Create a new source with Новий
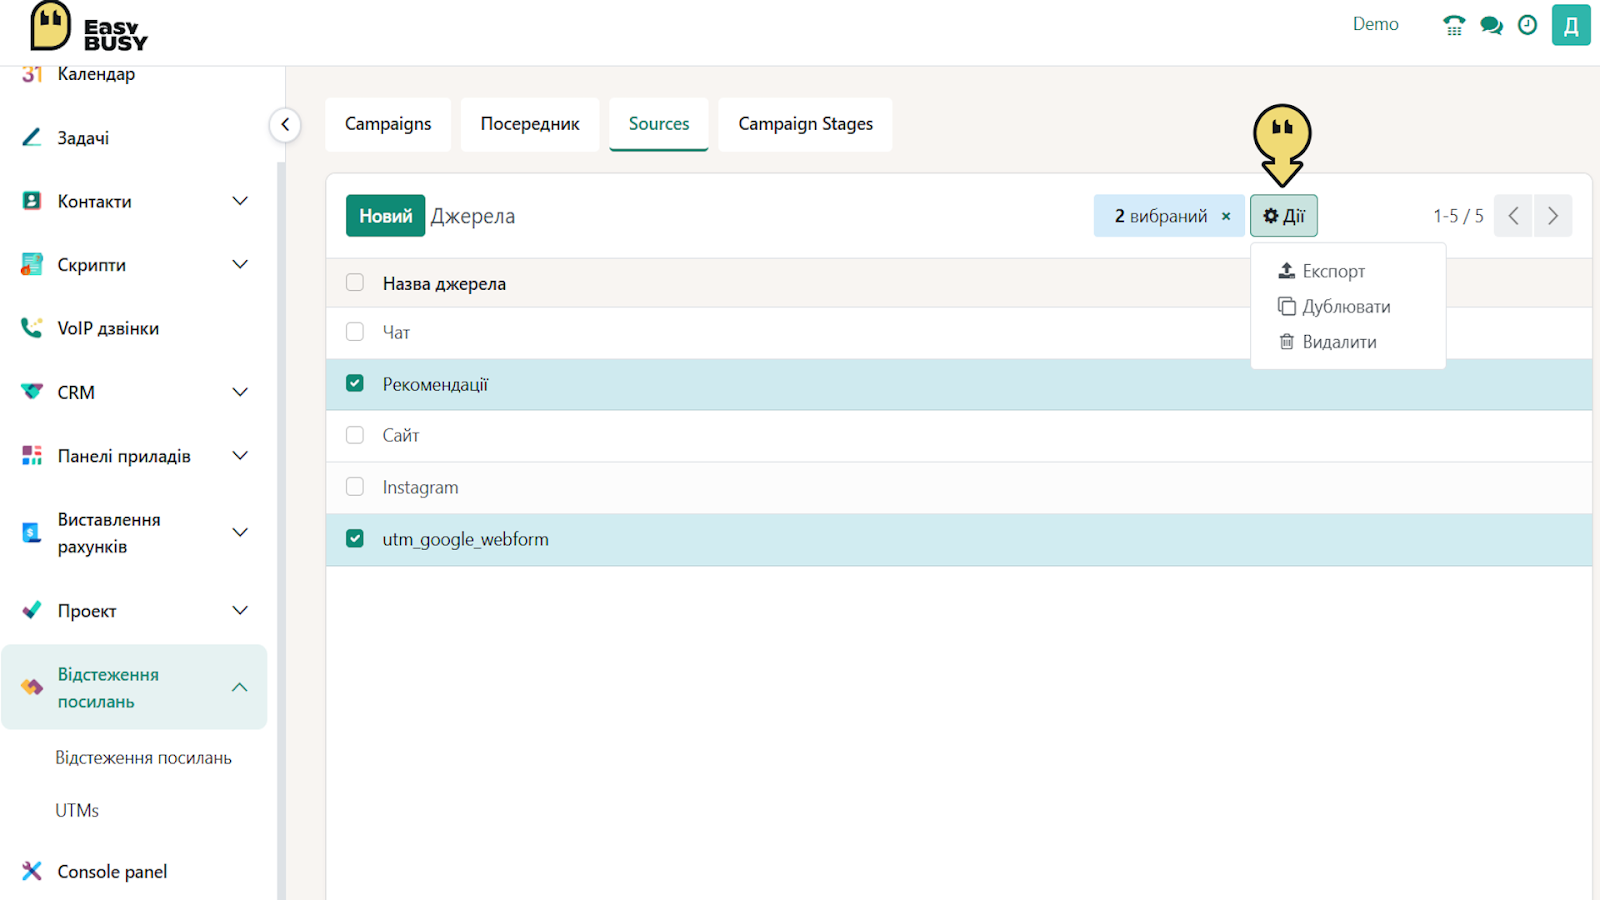1600x900 pixels. (x=386, y=216)
